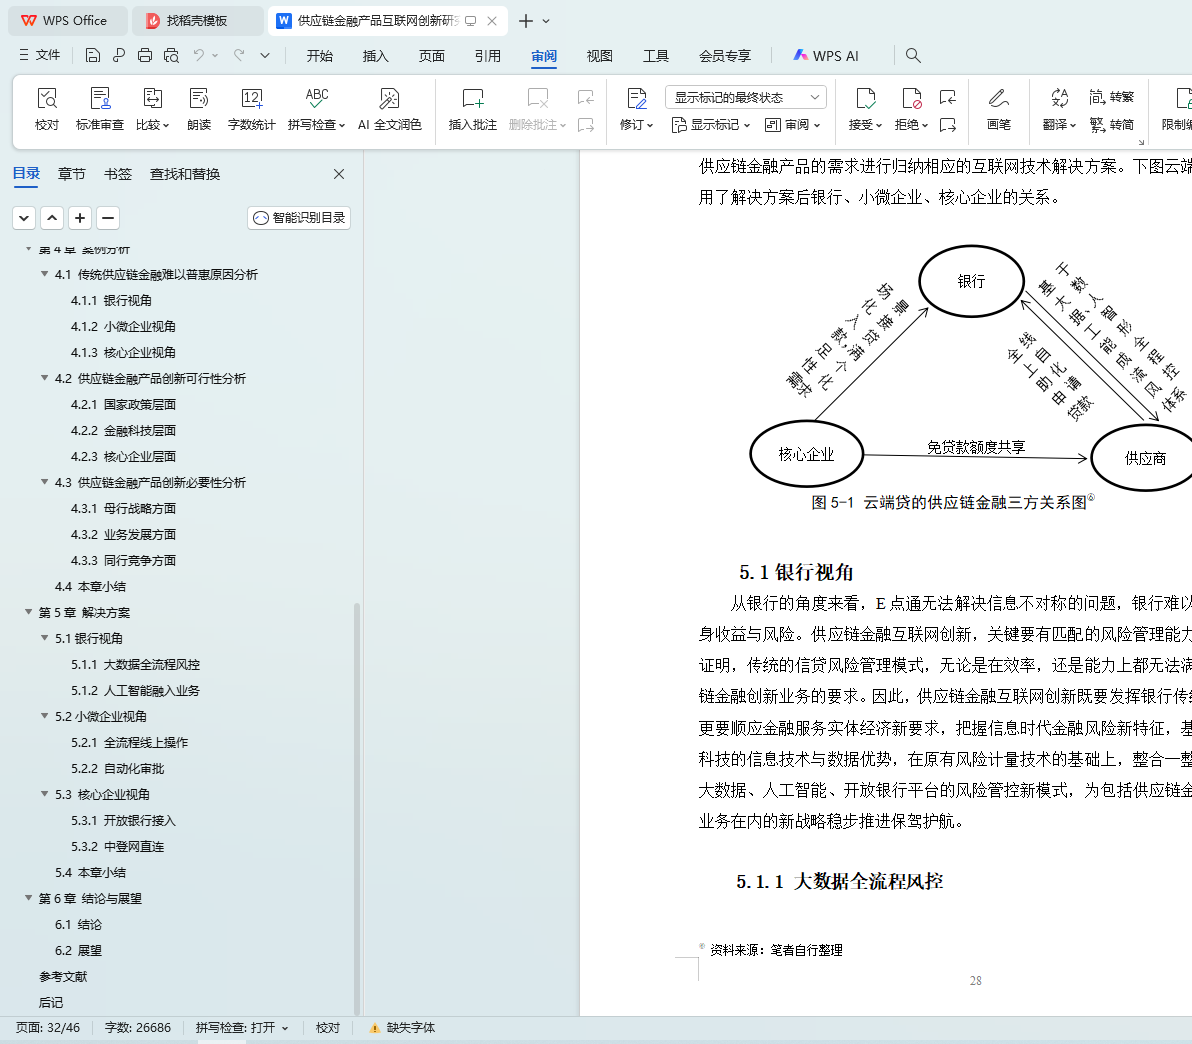
Task: Go to 参考文献 in outline
Action: pyautogui.click(x=63, y=976)
